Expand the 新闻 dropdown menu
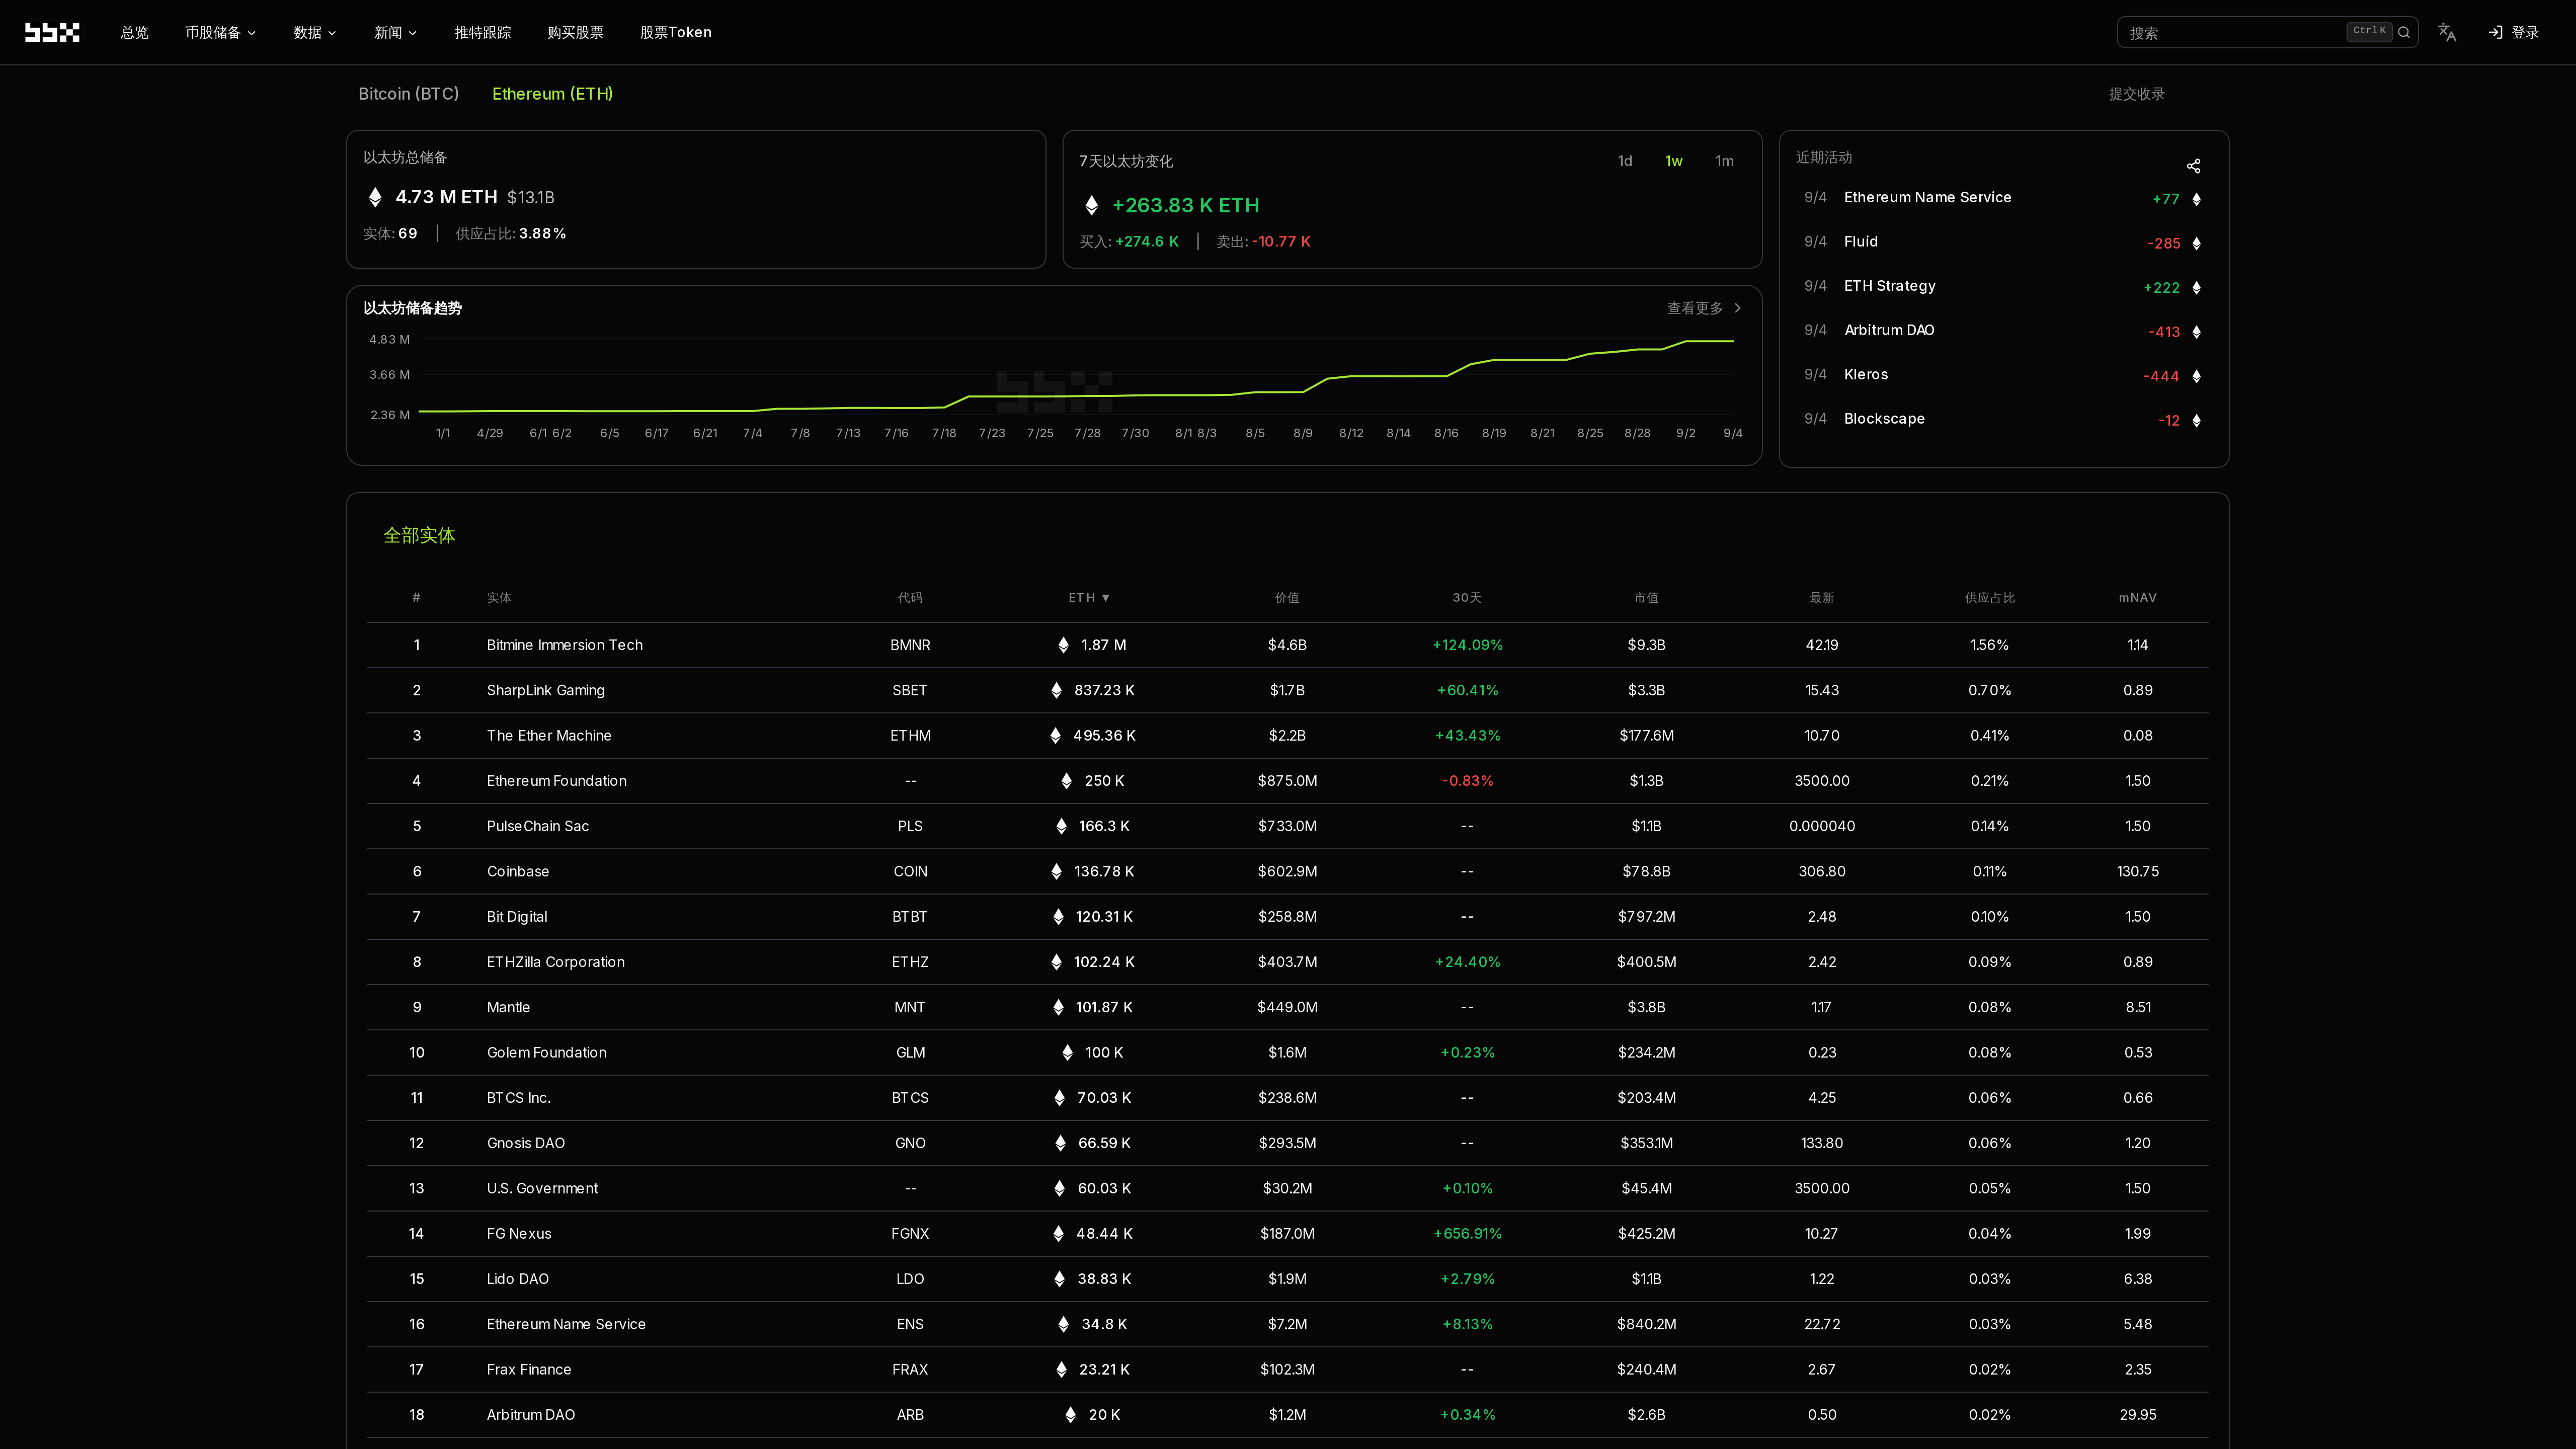 pyautogui.click(x=395, y=32)
